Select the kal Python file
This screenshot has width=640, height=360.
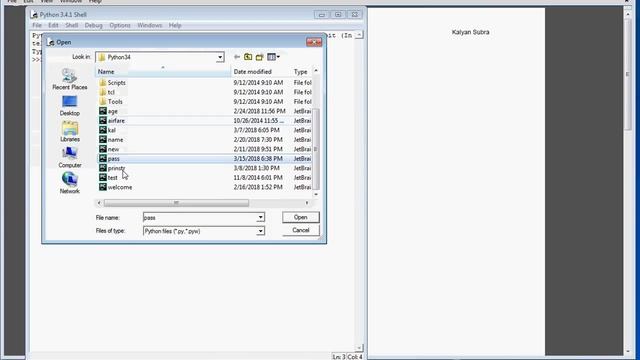(107, 130)
